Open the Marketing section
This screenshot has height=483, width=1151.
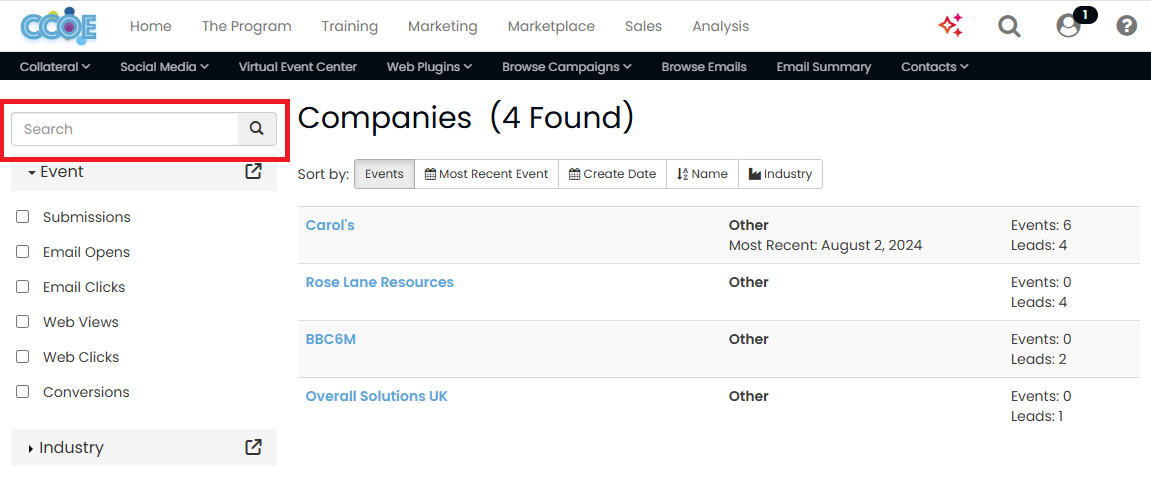443,26
